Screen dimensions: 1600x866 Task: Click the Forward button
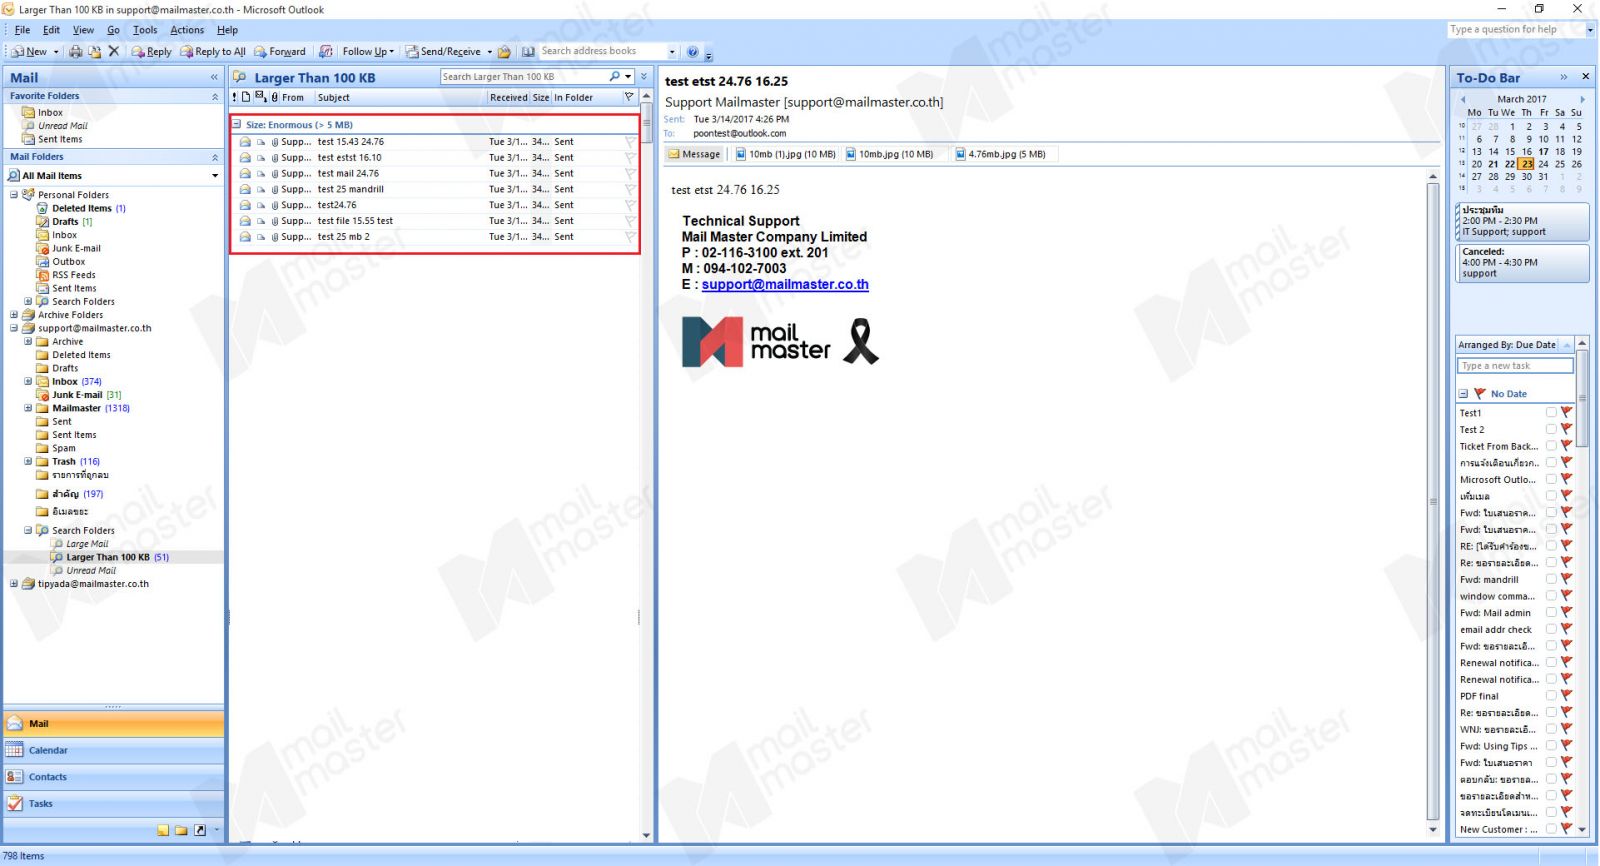pyautogui.click(x=280, y=52)
